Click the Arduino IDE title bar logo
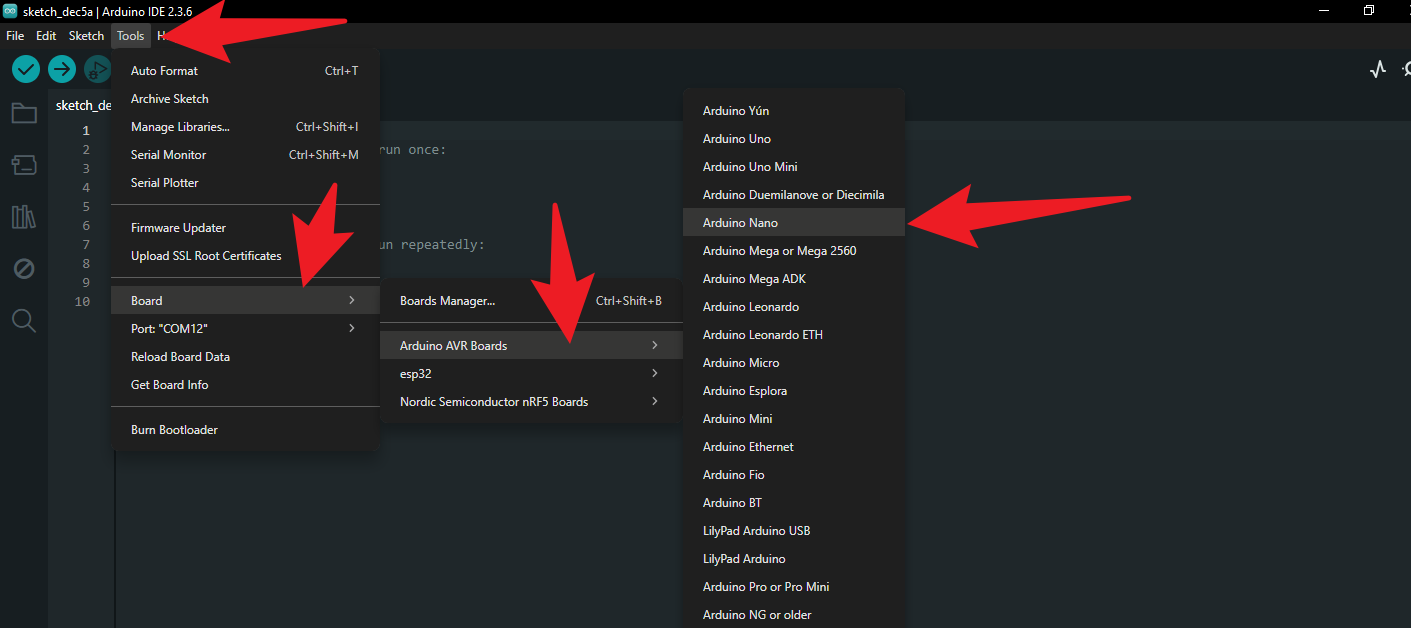Viewport: 1411px width, 628px height. pos(10,11)
